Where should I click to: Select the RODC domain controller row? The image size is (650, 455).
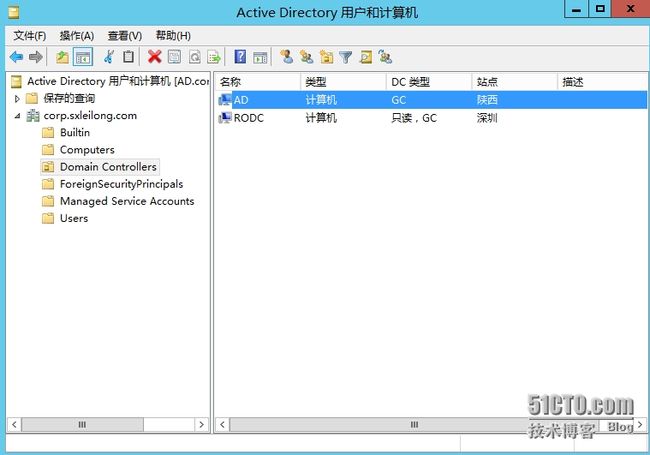coord(431,118)
